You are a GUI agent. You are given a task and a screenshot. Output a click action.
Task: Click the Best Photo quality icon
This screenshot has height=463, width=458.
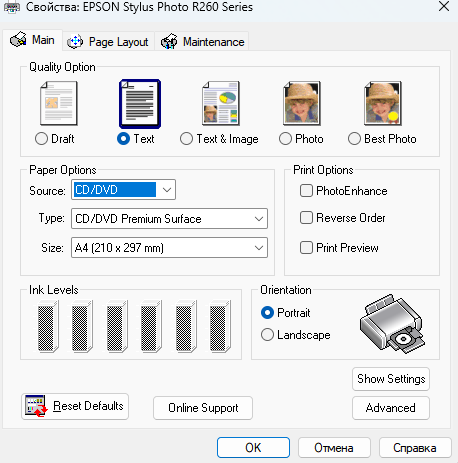[x=383, y=103]
